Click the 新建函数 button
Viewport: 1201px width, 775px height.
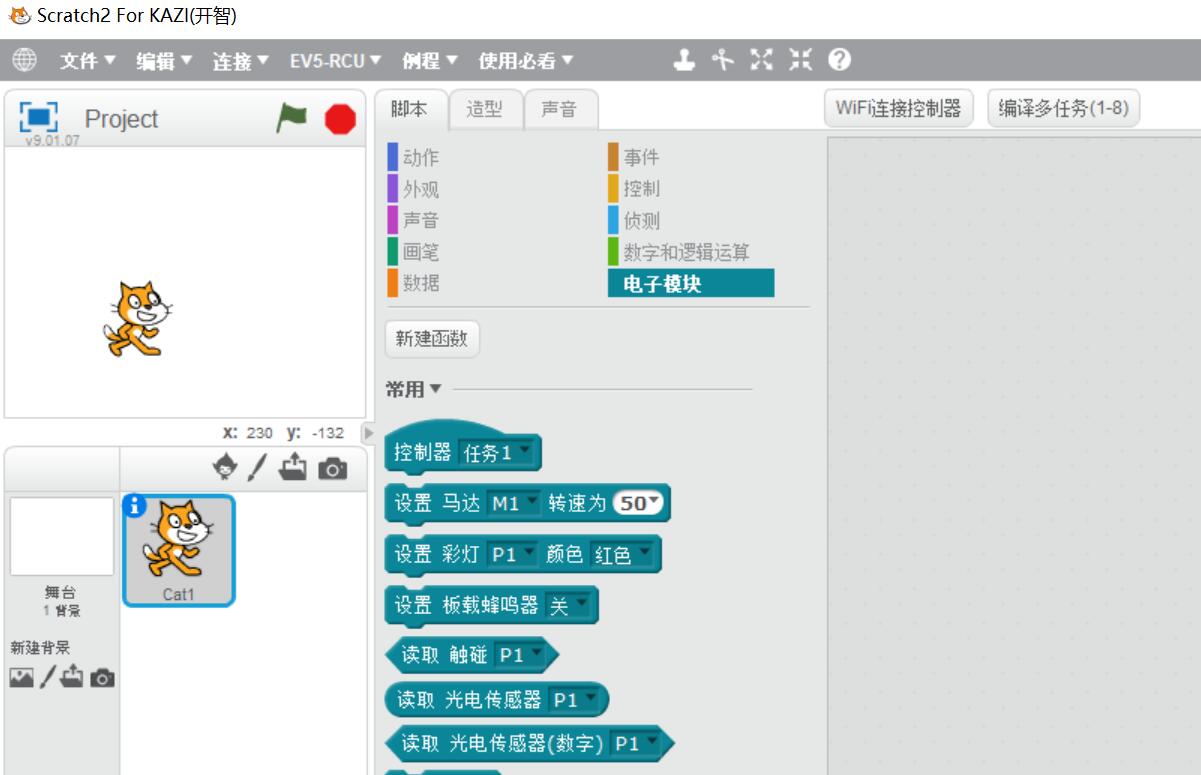tap(432, 339)
